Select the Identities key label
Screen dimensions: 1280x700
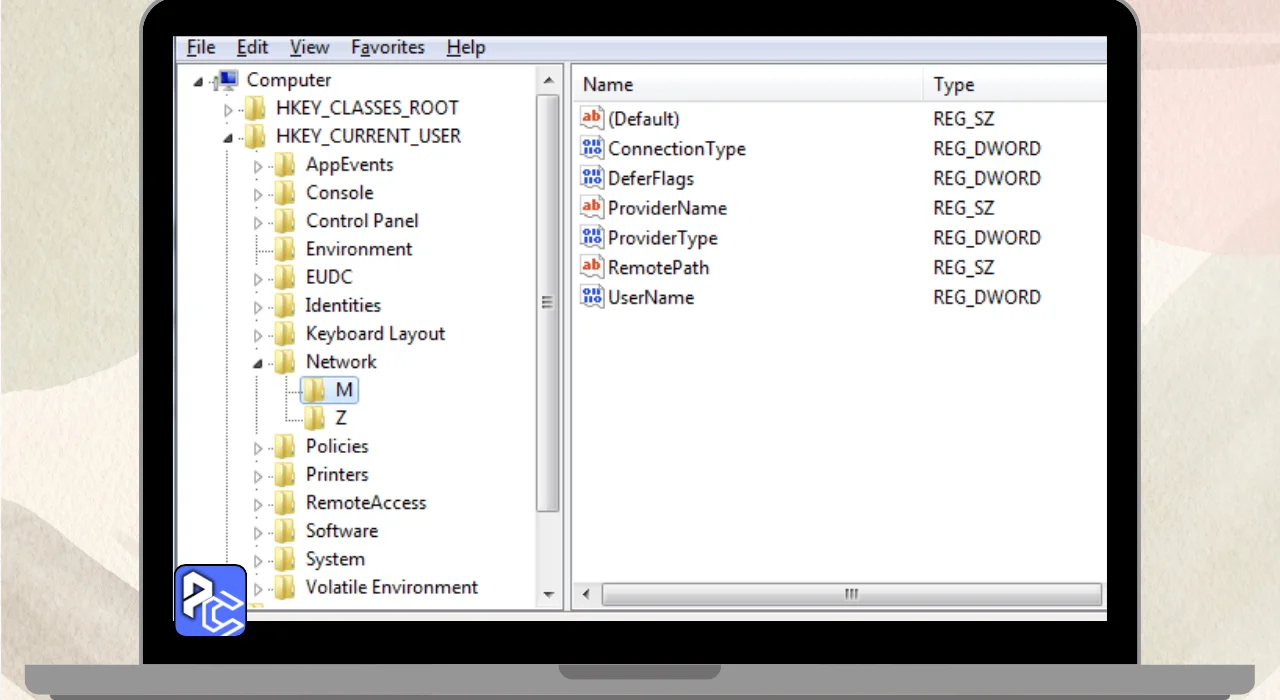tap(343, 305)
